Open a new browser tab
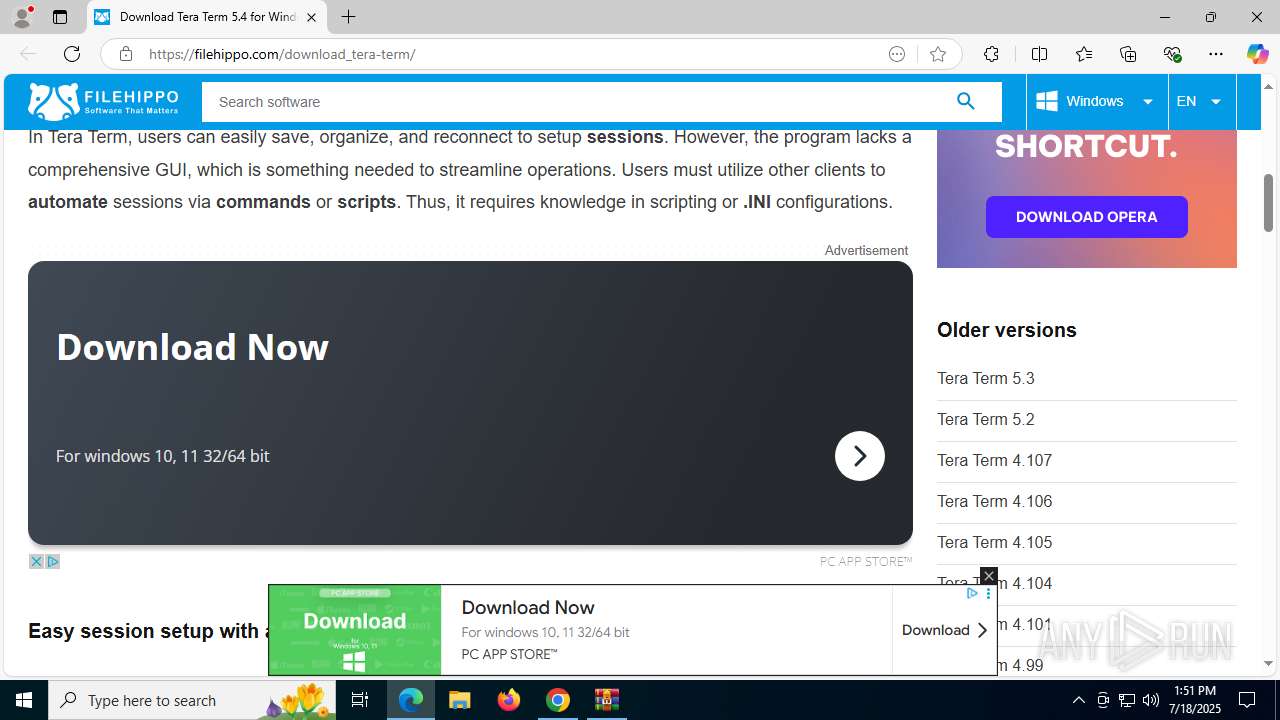Image resolution: width=1280 pixels, height=720 pixels. (348, 17)
